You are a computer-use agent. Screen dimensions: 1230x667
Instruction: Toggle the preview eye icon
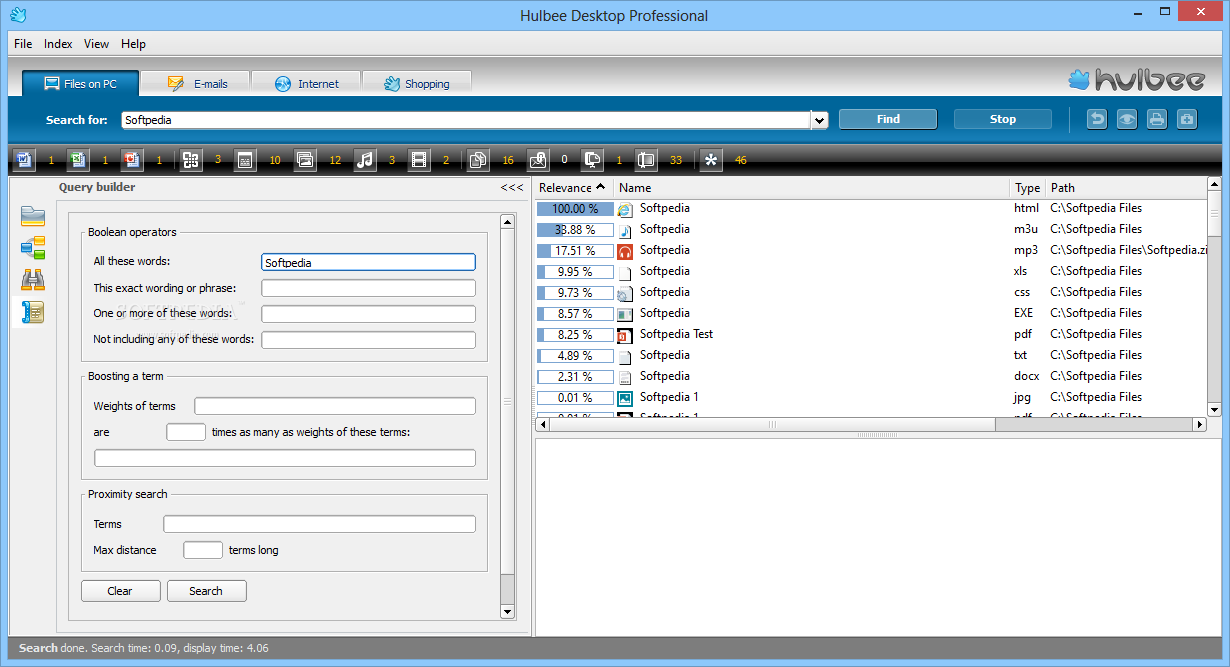1127,119
